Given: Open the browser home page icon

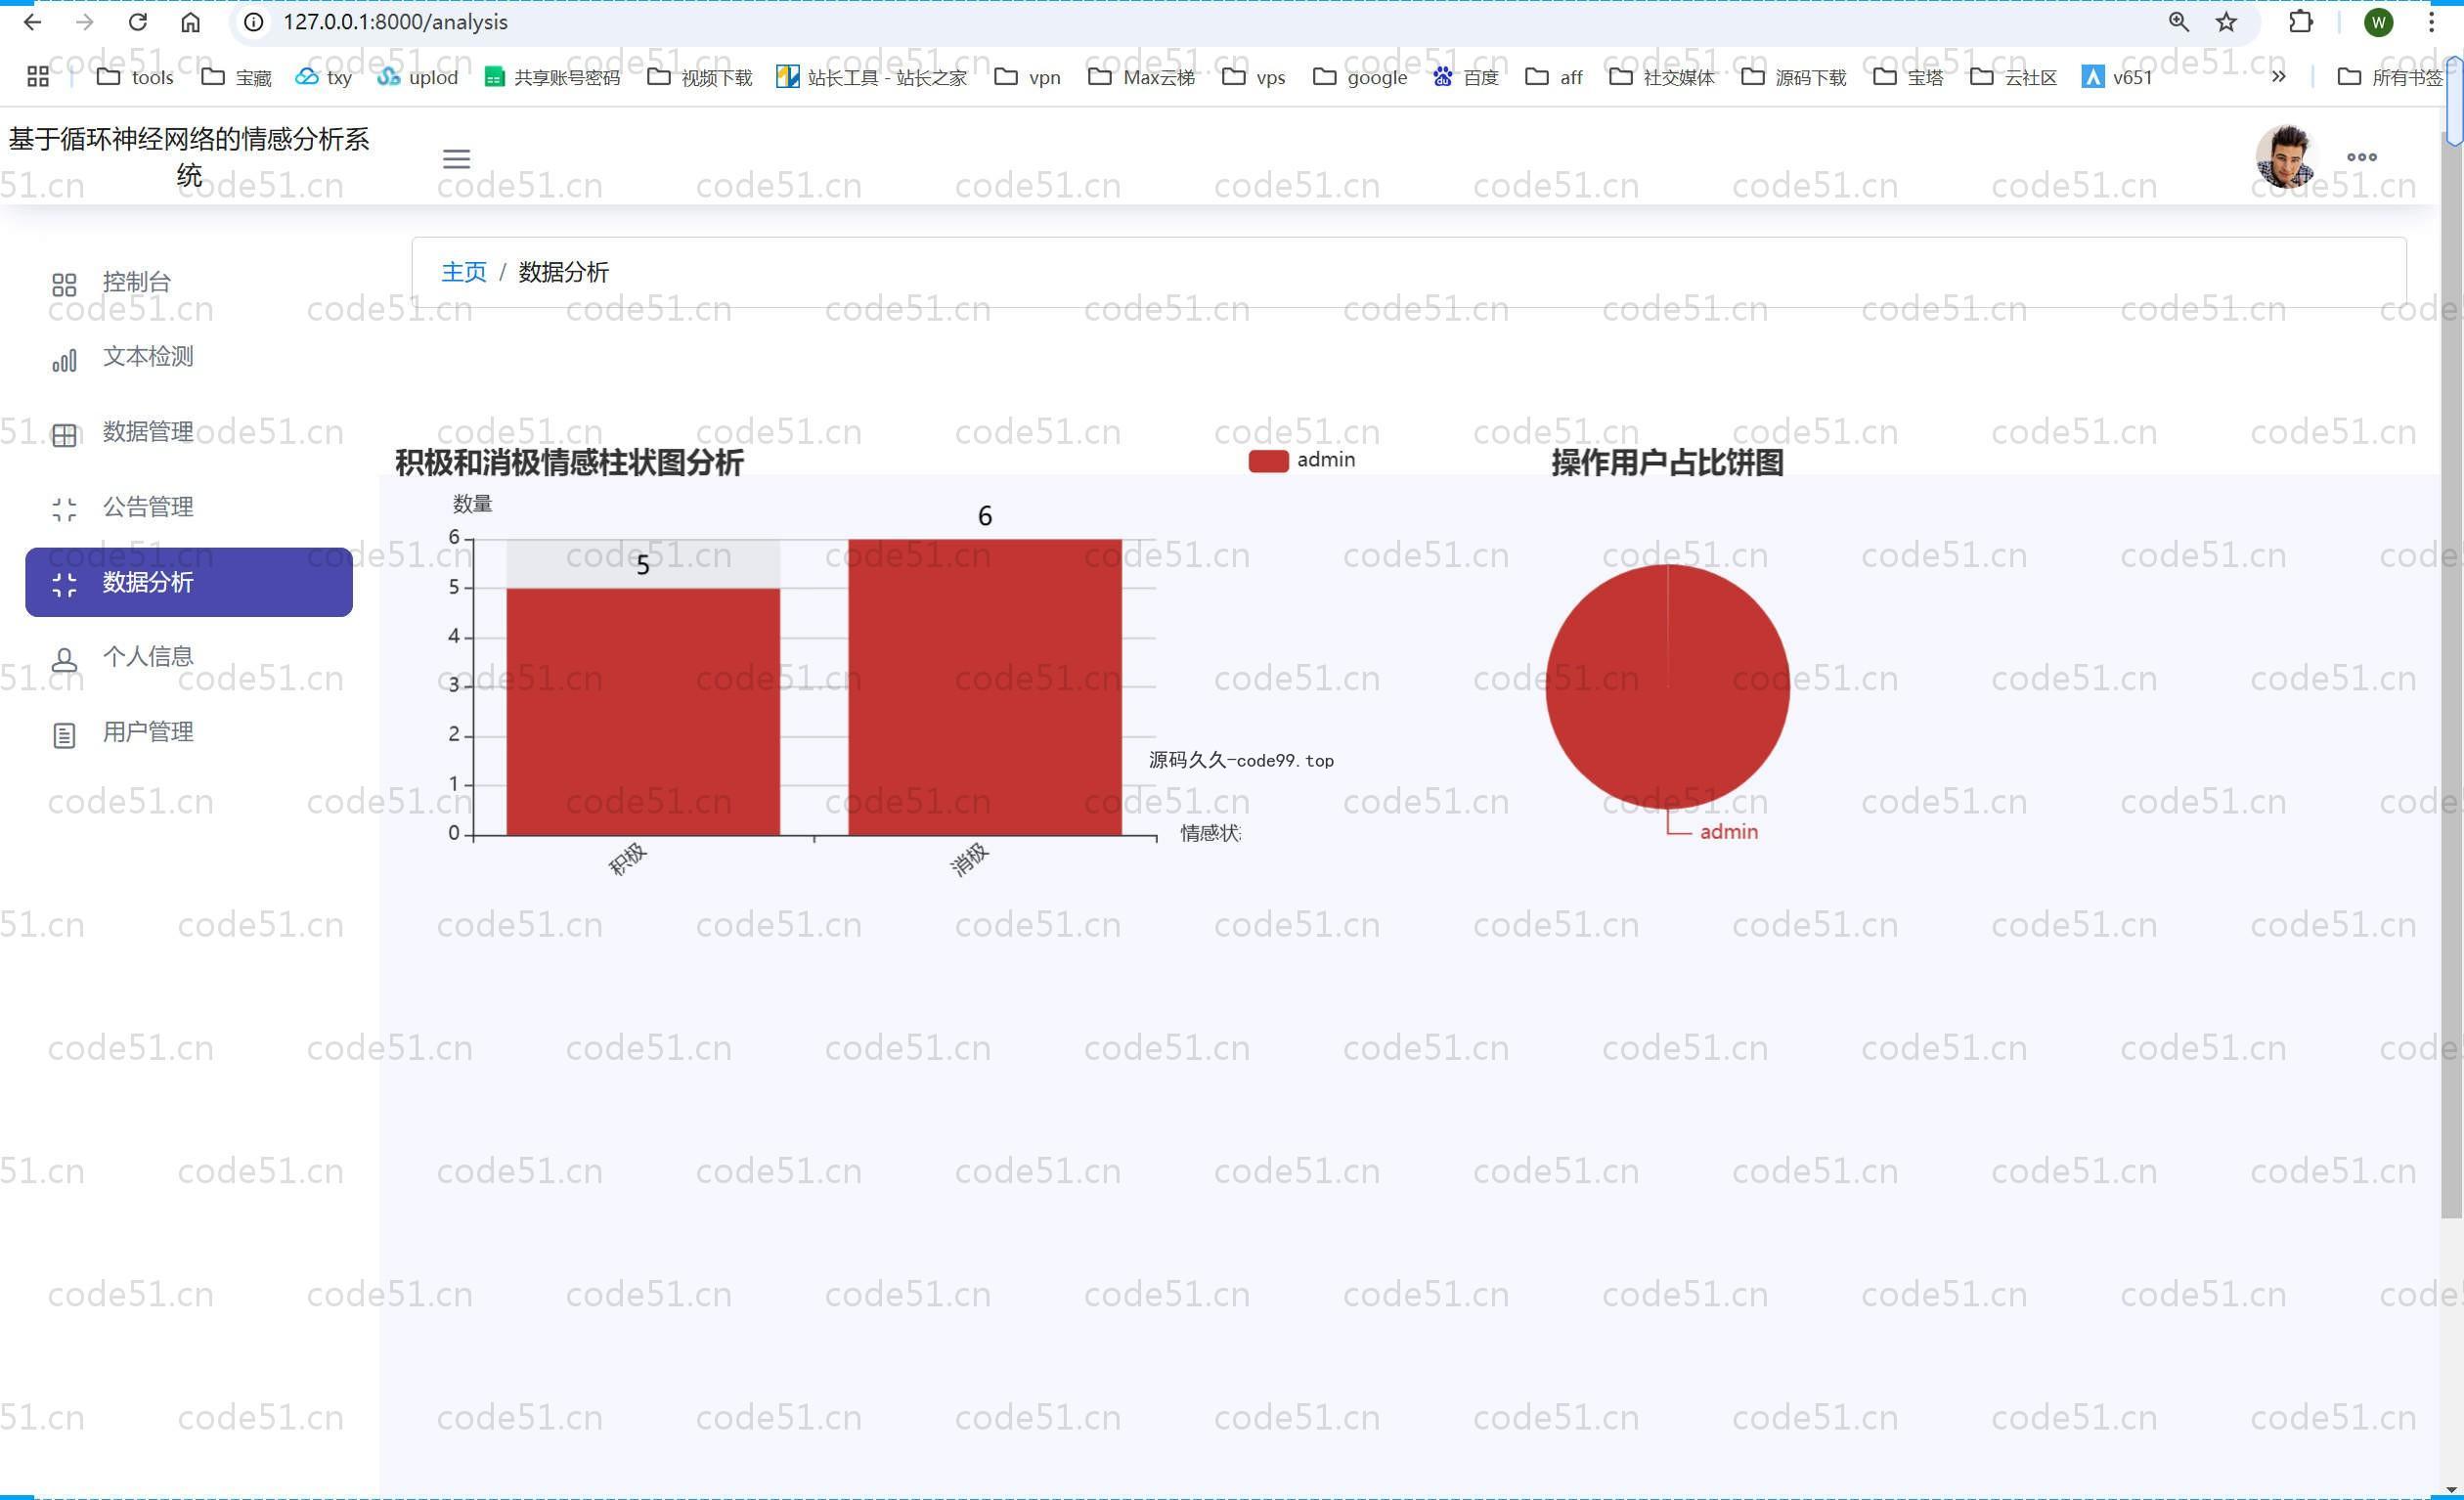Looking at the screenshot, I should point(191,22).
